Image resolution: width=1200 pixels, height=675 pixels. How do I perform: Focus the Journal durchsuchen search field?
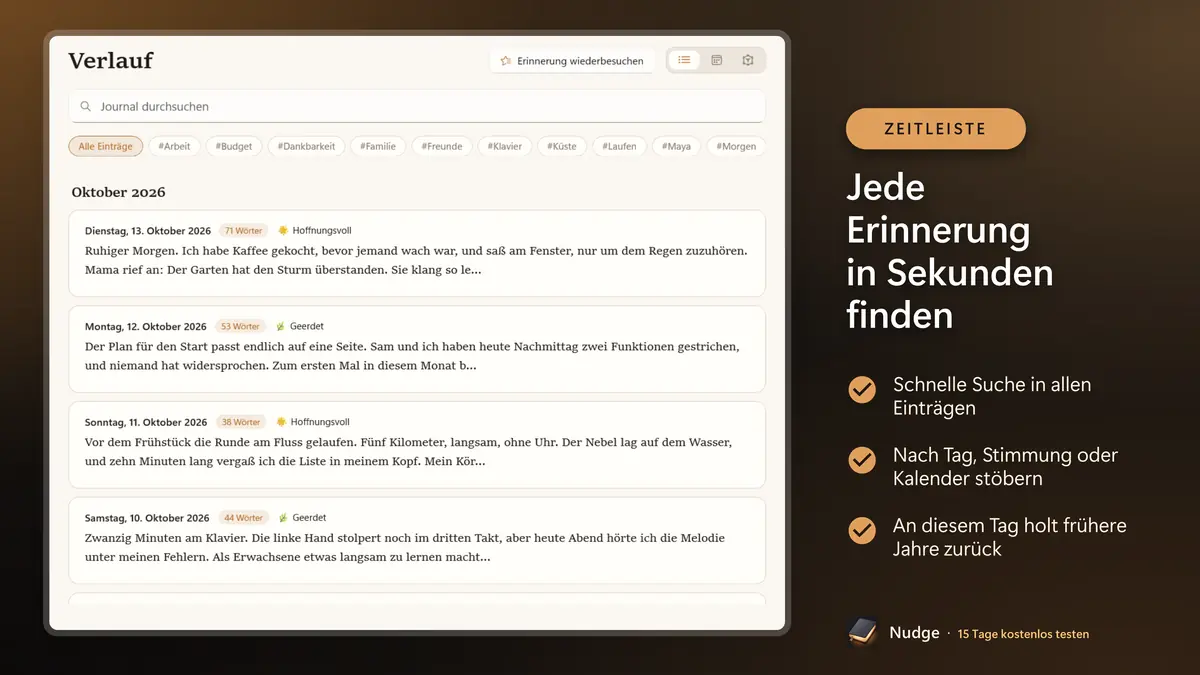coord(417,106)
